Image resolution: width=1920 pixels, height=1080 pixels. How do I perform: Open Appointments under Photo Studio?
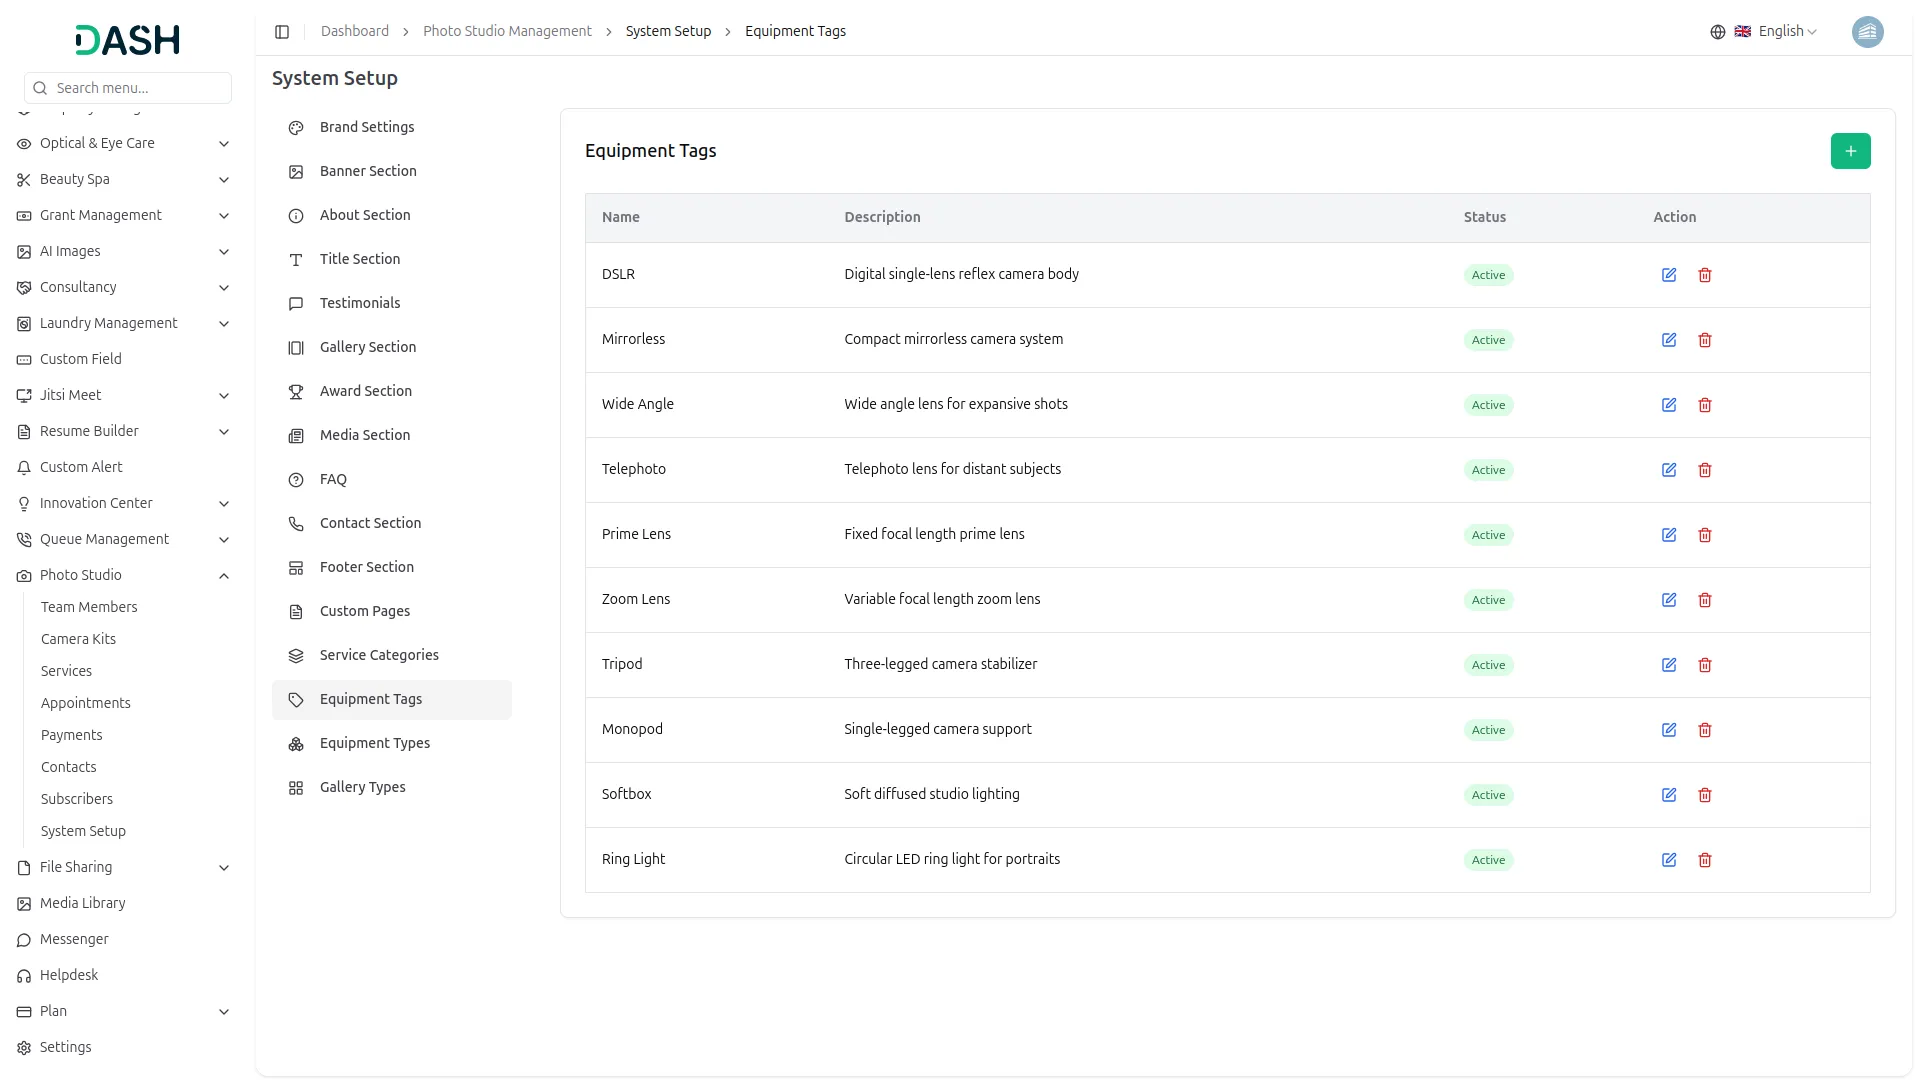(x=86, y=703)
